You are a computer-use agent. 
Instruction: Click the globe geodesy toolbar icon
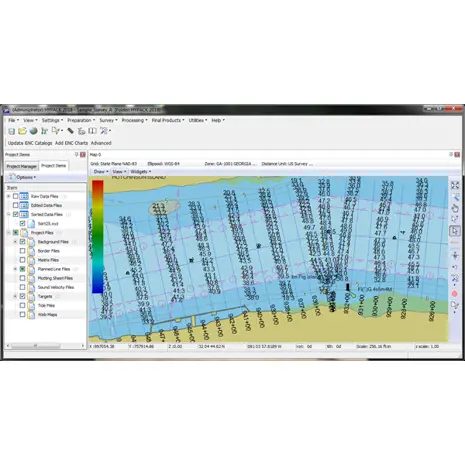pyautogui.click(x=33, y=131)
